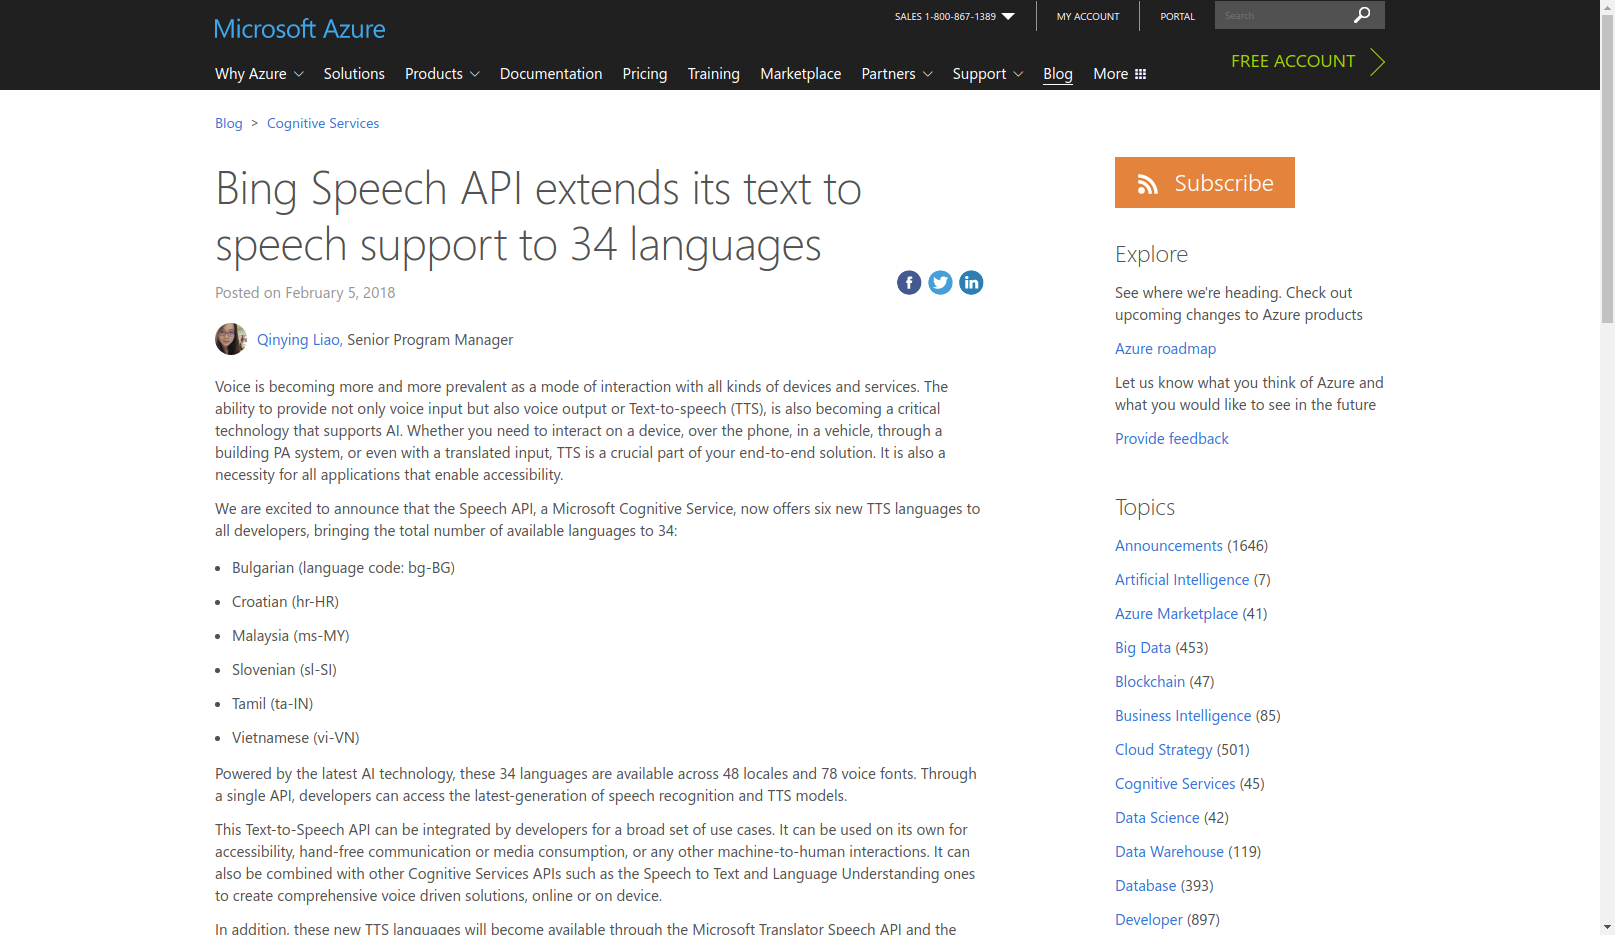
Task: Click the Explore sidebar heading
Action: (x=1151, y=254)
